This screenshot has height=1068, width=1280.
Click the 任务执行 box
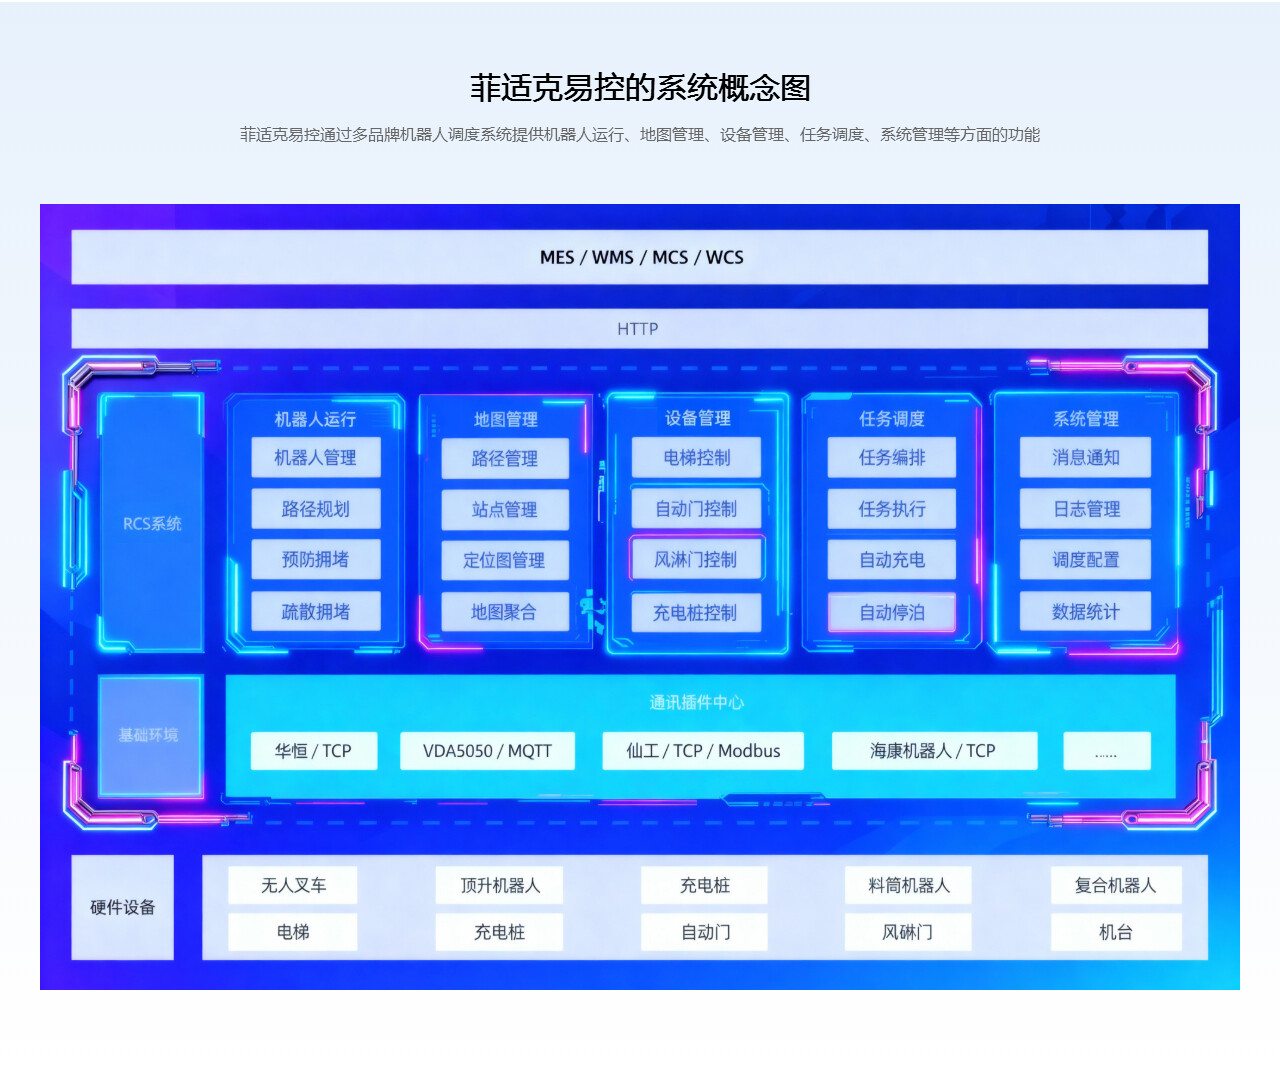click(x=892, y=509)
